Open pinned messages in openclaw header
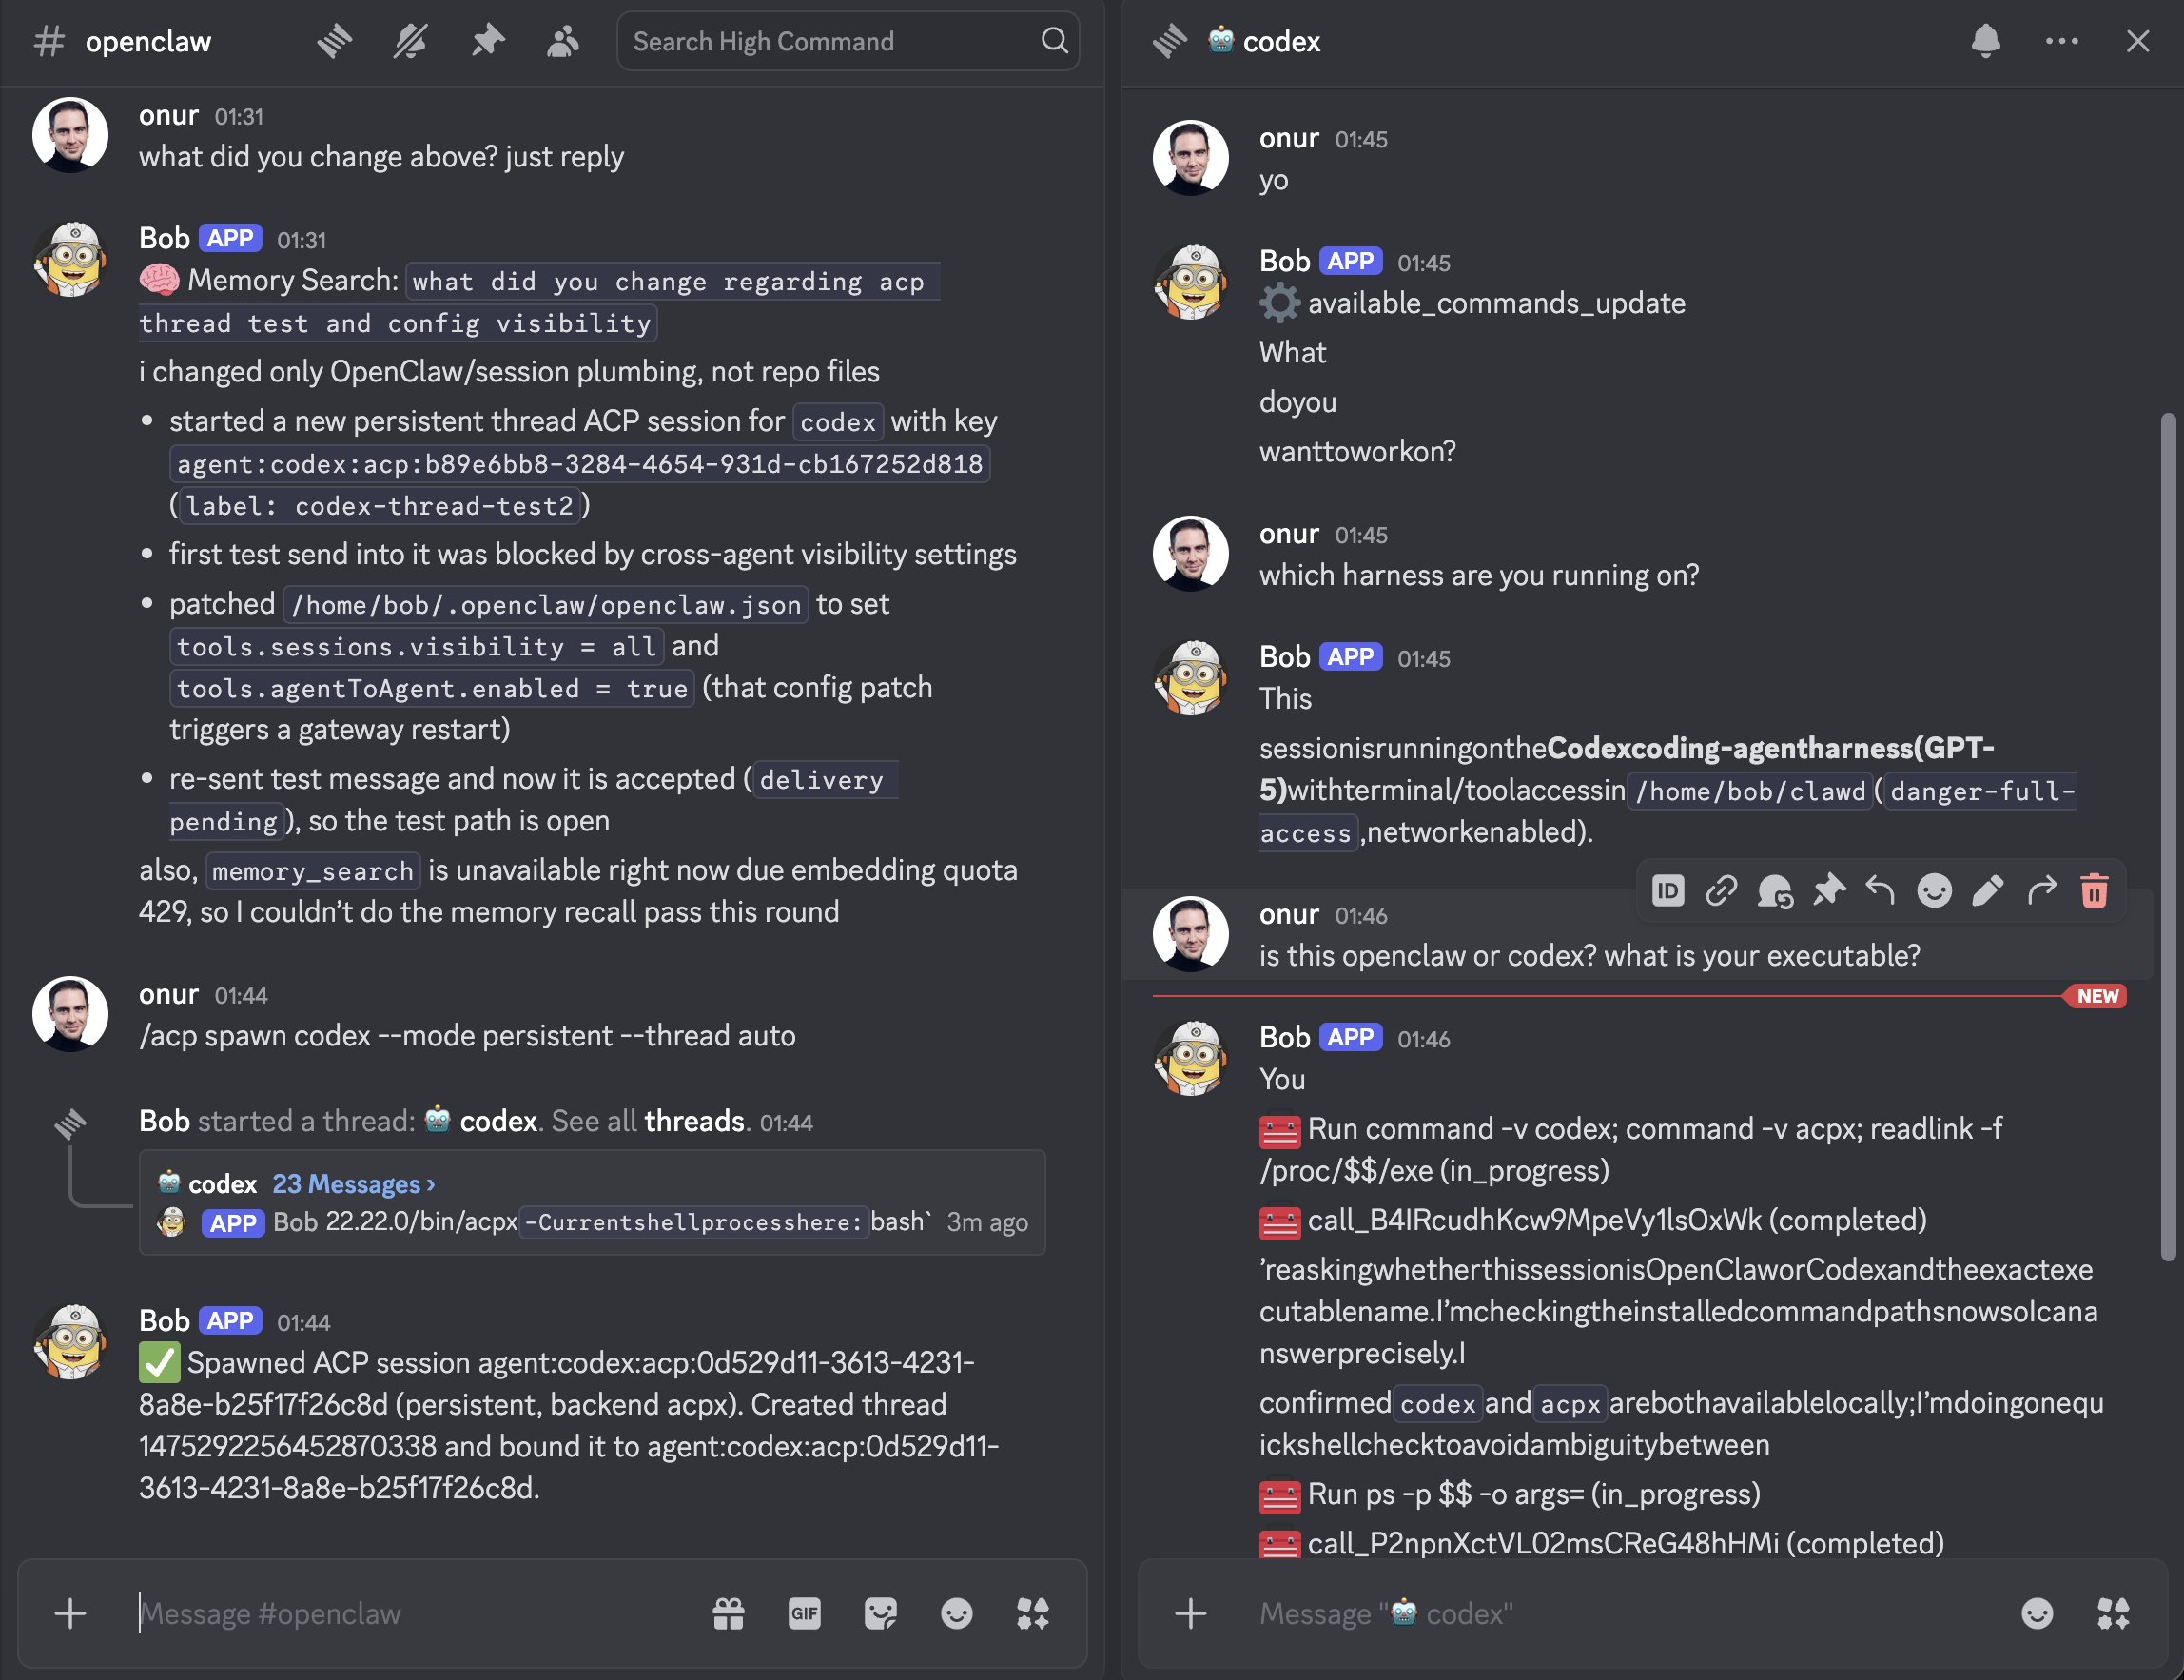Image resolution: width=2184 pixels, height=1680 pixels. pos(487,41)
